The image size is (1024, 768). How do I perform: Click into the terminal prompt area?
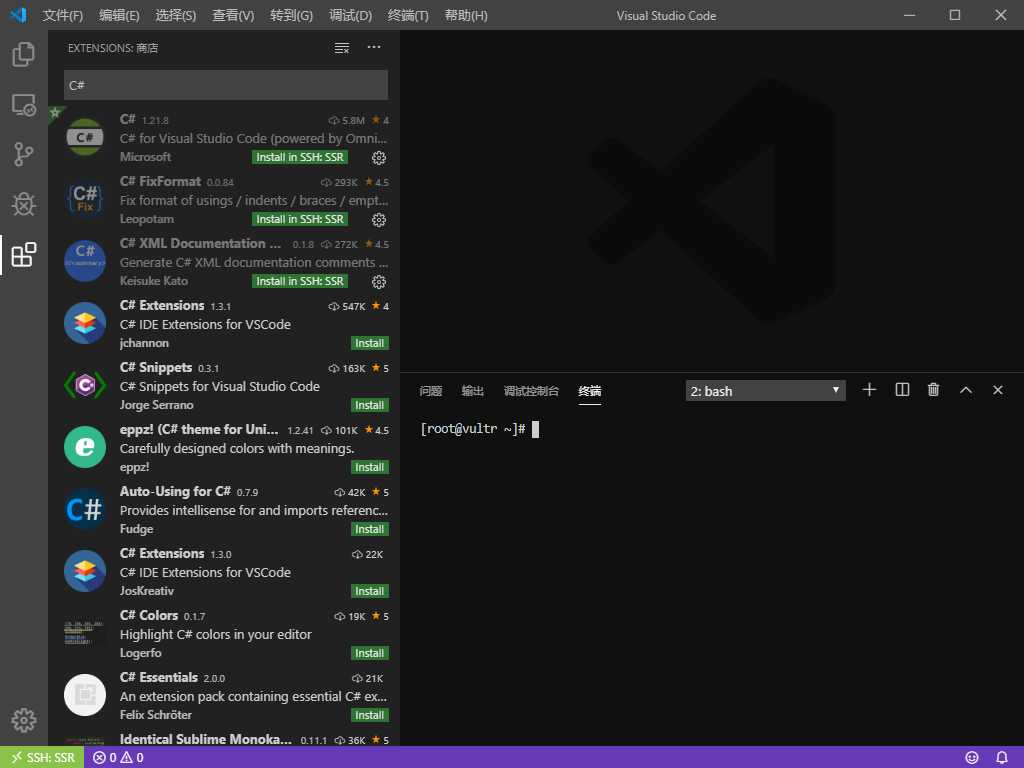pyautogui.click(x=712, y=581)
